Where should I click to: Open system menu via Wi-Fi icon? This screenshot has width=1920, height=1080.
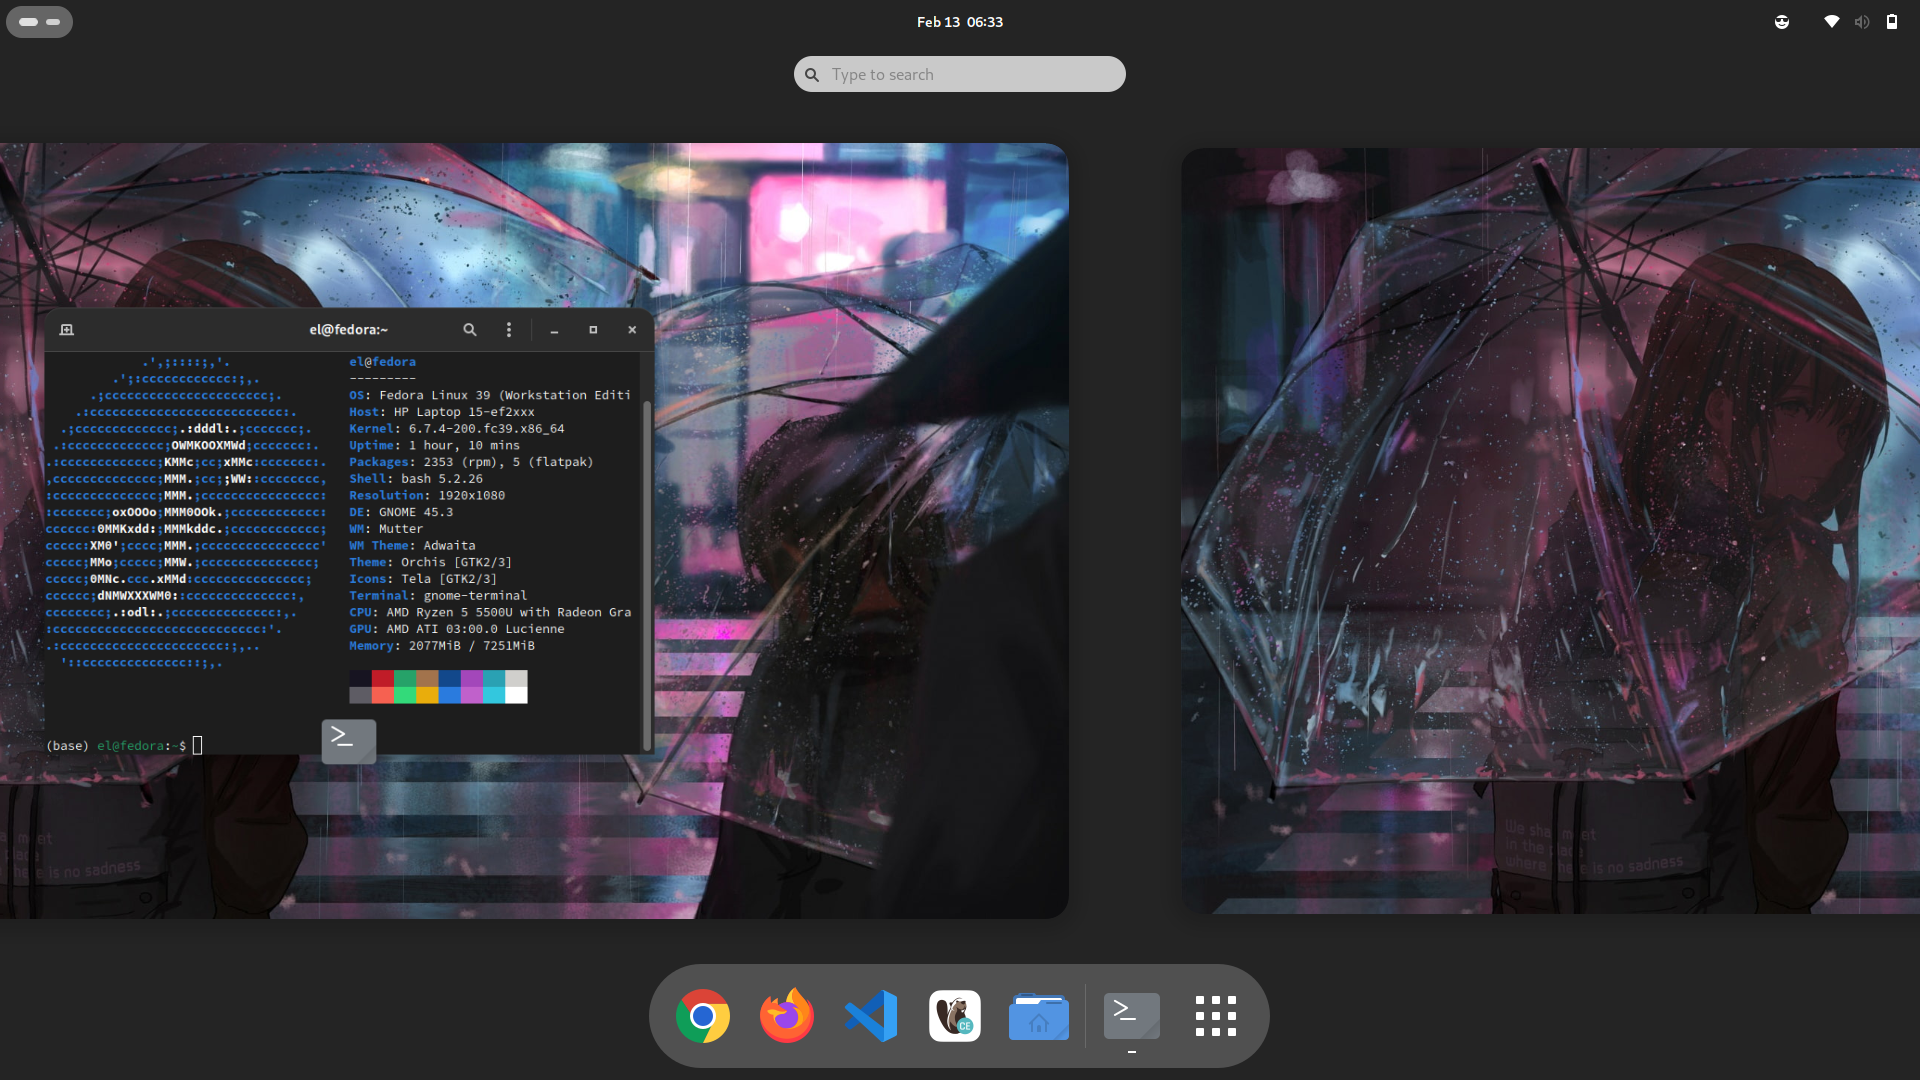[1831, 22]
